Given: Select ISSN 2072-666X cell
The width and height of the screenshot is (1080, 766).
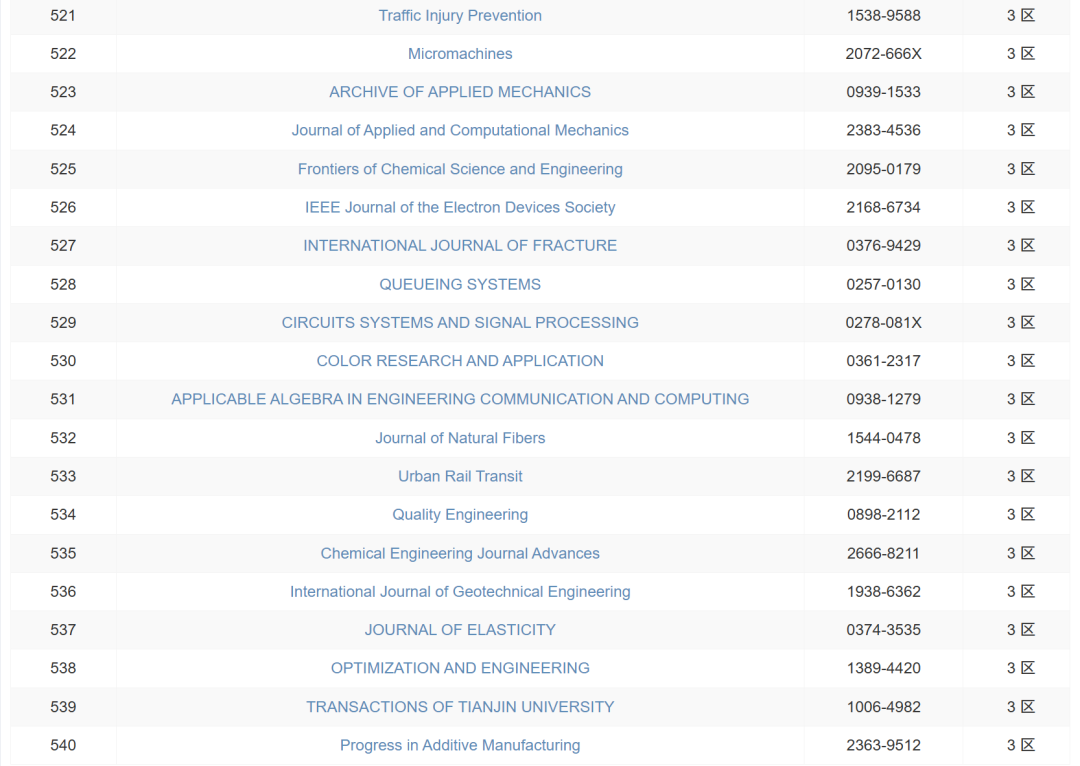Looking at the screenshot, I should 884,54.
